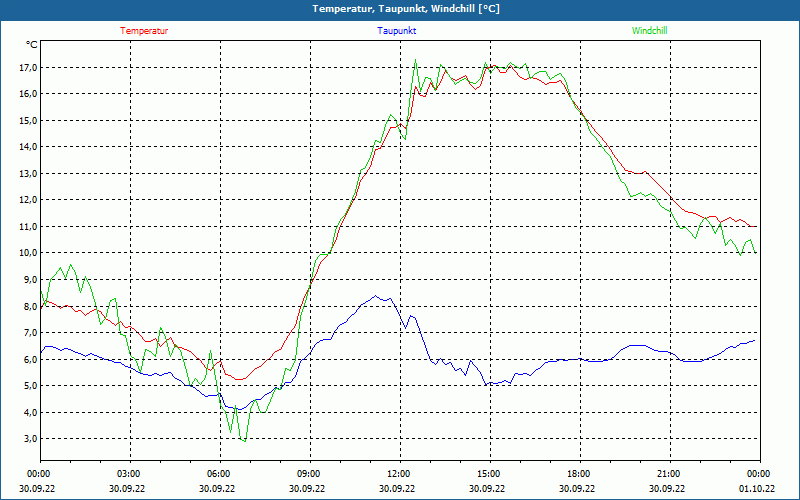This screenshot has height=500, width=800.
Task: Click the 11,0 value on the y-axis
Action: [28, 227]
